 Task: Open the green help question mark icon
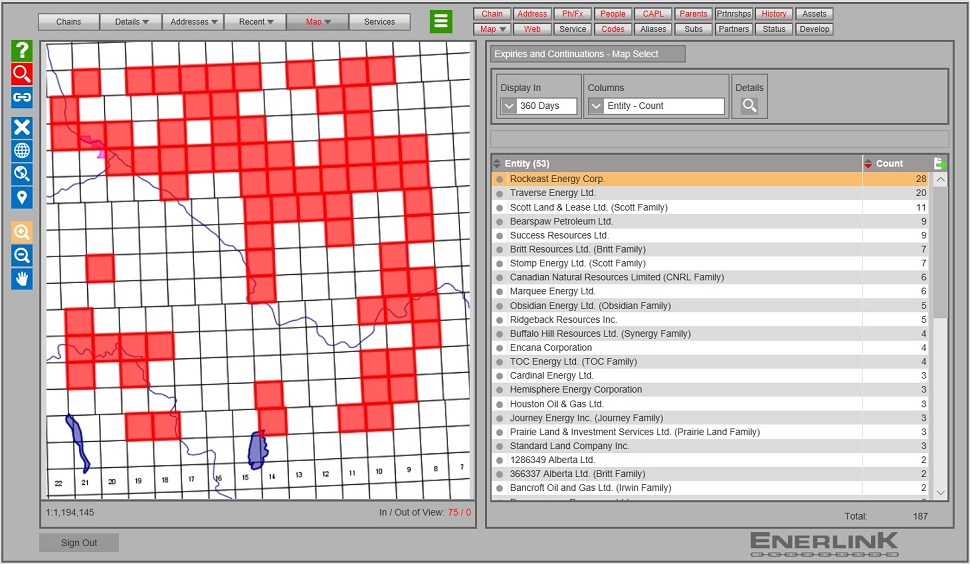22,51
